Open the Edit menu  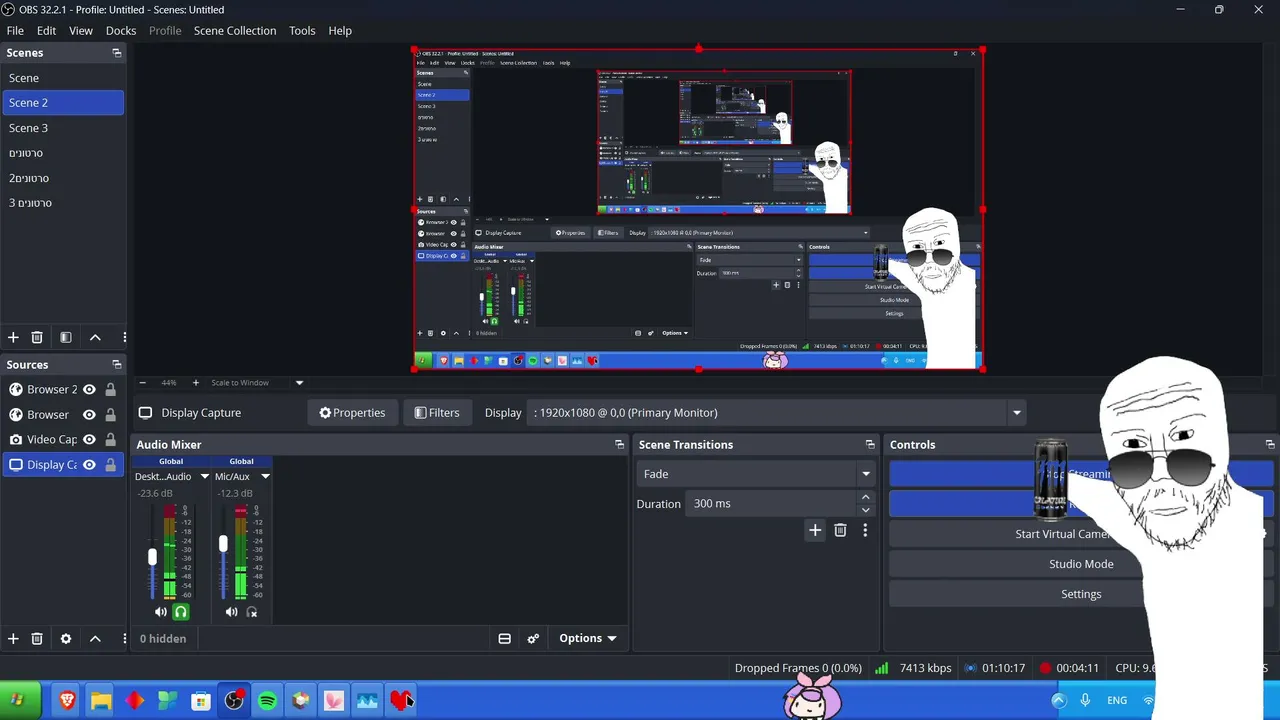click(x=47, y=31)
